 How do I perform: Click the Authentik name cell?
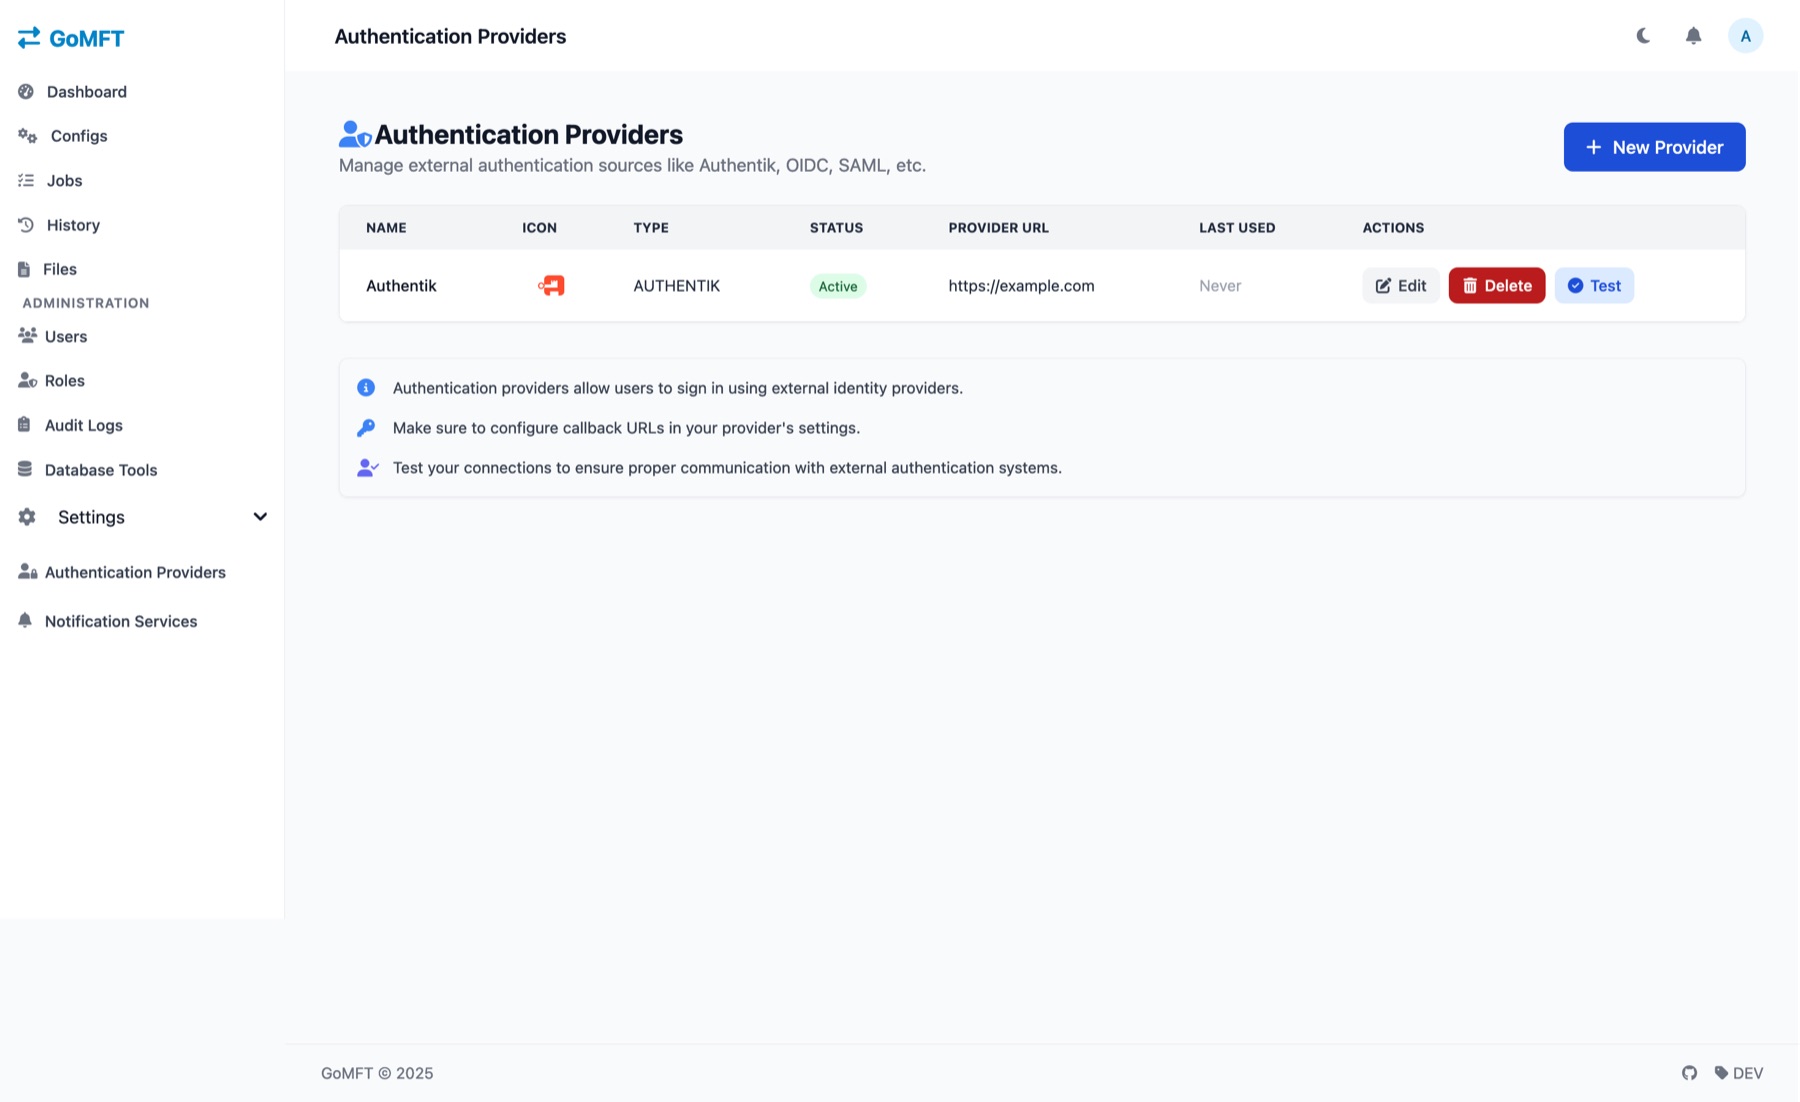401,285
